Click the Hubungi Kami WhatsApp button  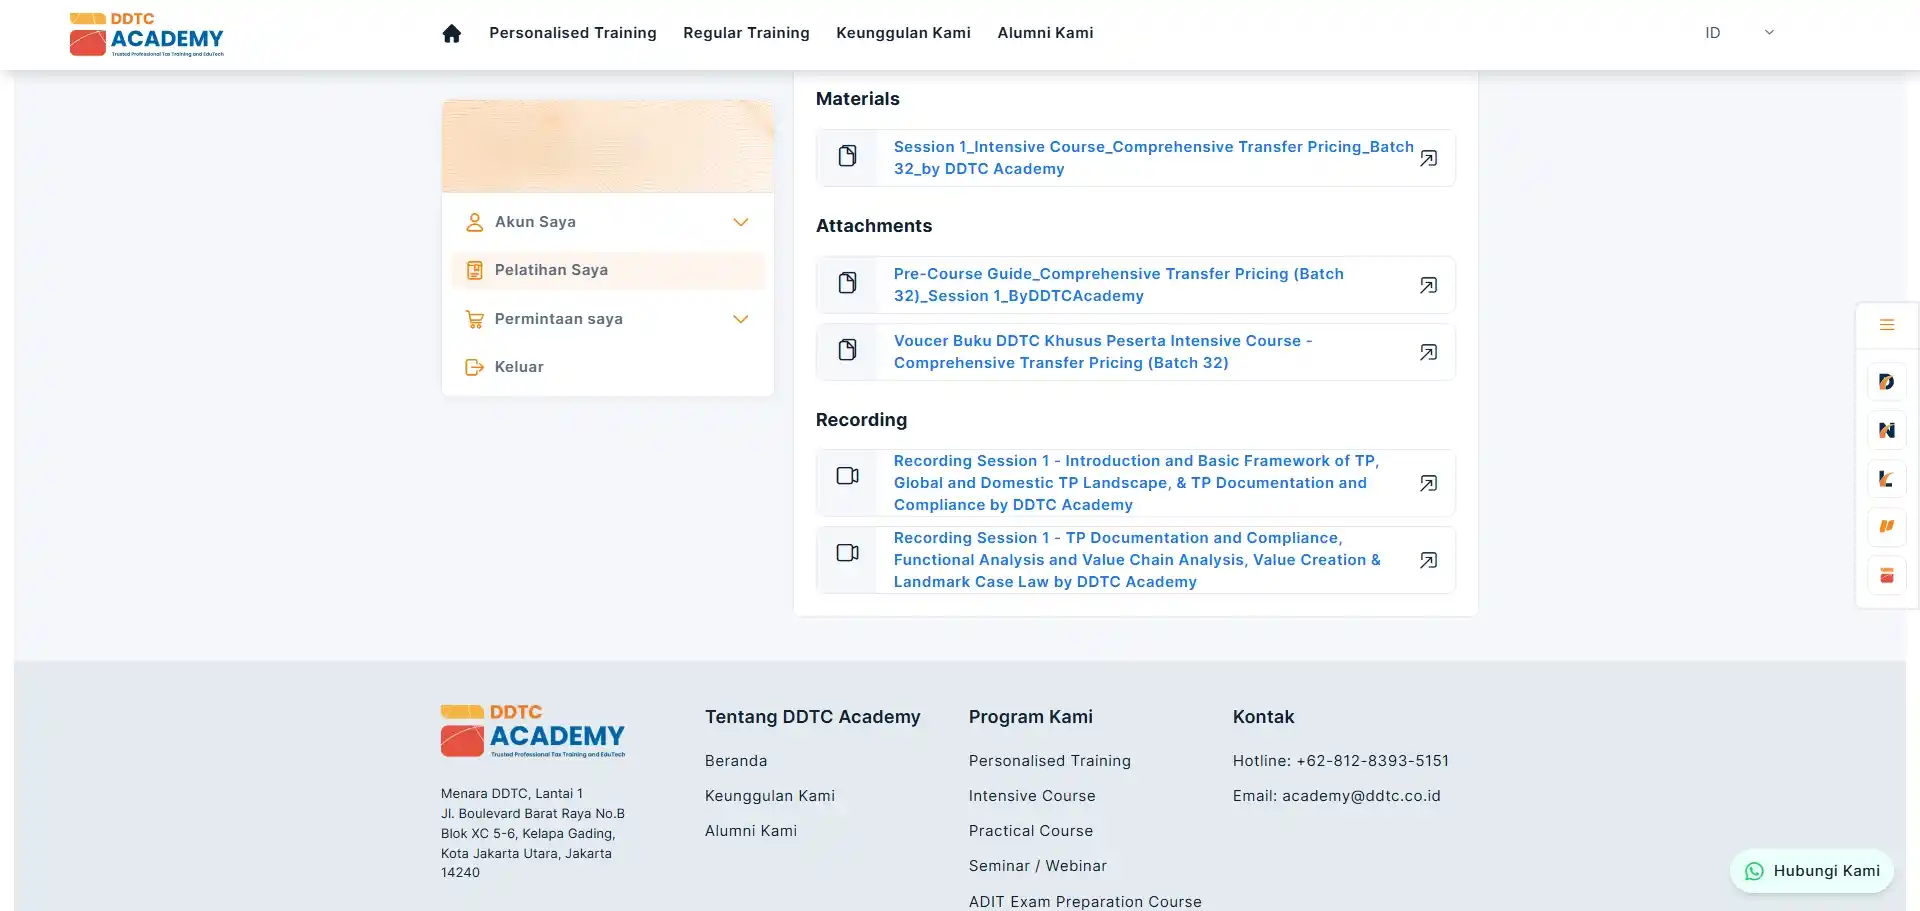1811,871
